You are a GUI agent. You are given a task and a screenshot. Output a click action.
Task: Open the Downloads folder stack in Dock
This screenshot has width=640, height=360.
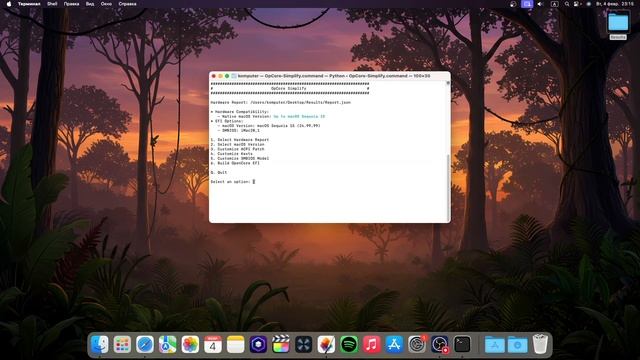(x=518, y=345)
